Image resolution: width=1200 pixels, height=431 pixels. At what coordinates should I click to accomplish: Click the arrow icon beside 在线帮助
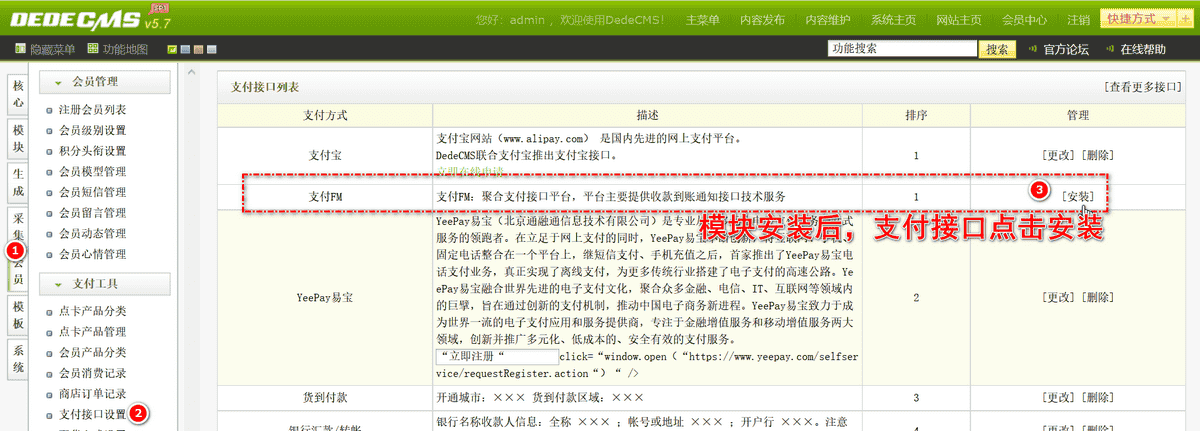coord(1108,49)
